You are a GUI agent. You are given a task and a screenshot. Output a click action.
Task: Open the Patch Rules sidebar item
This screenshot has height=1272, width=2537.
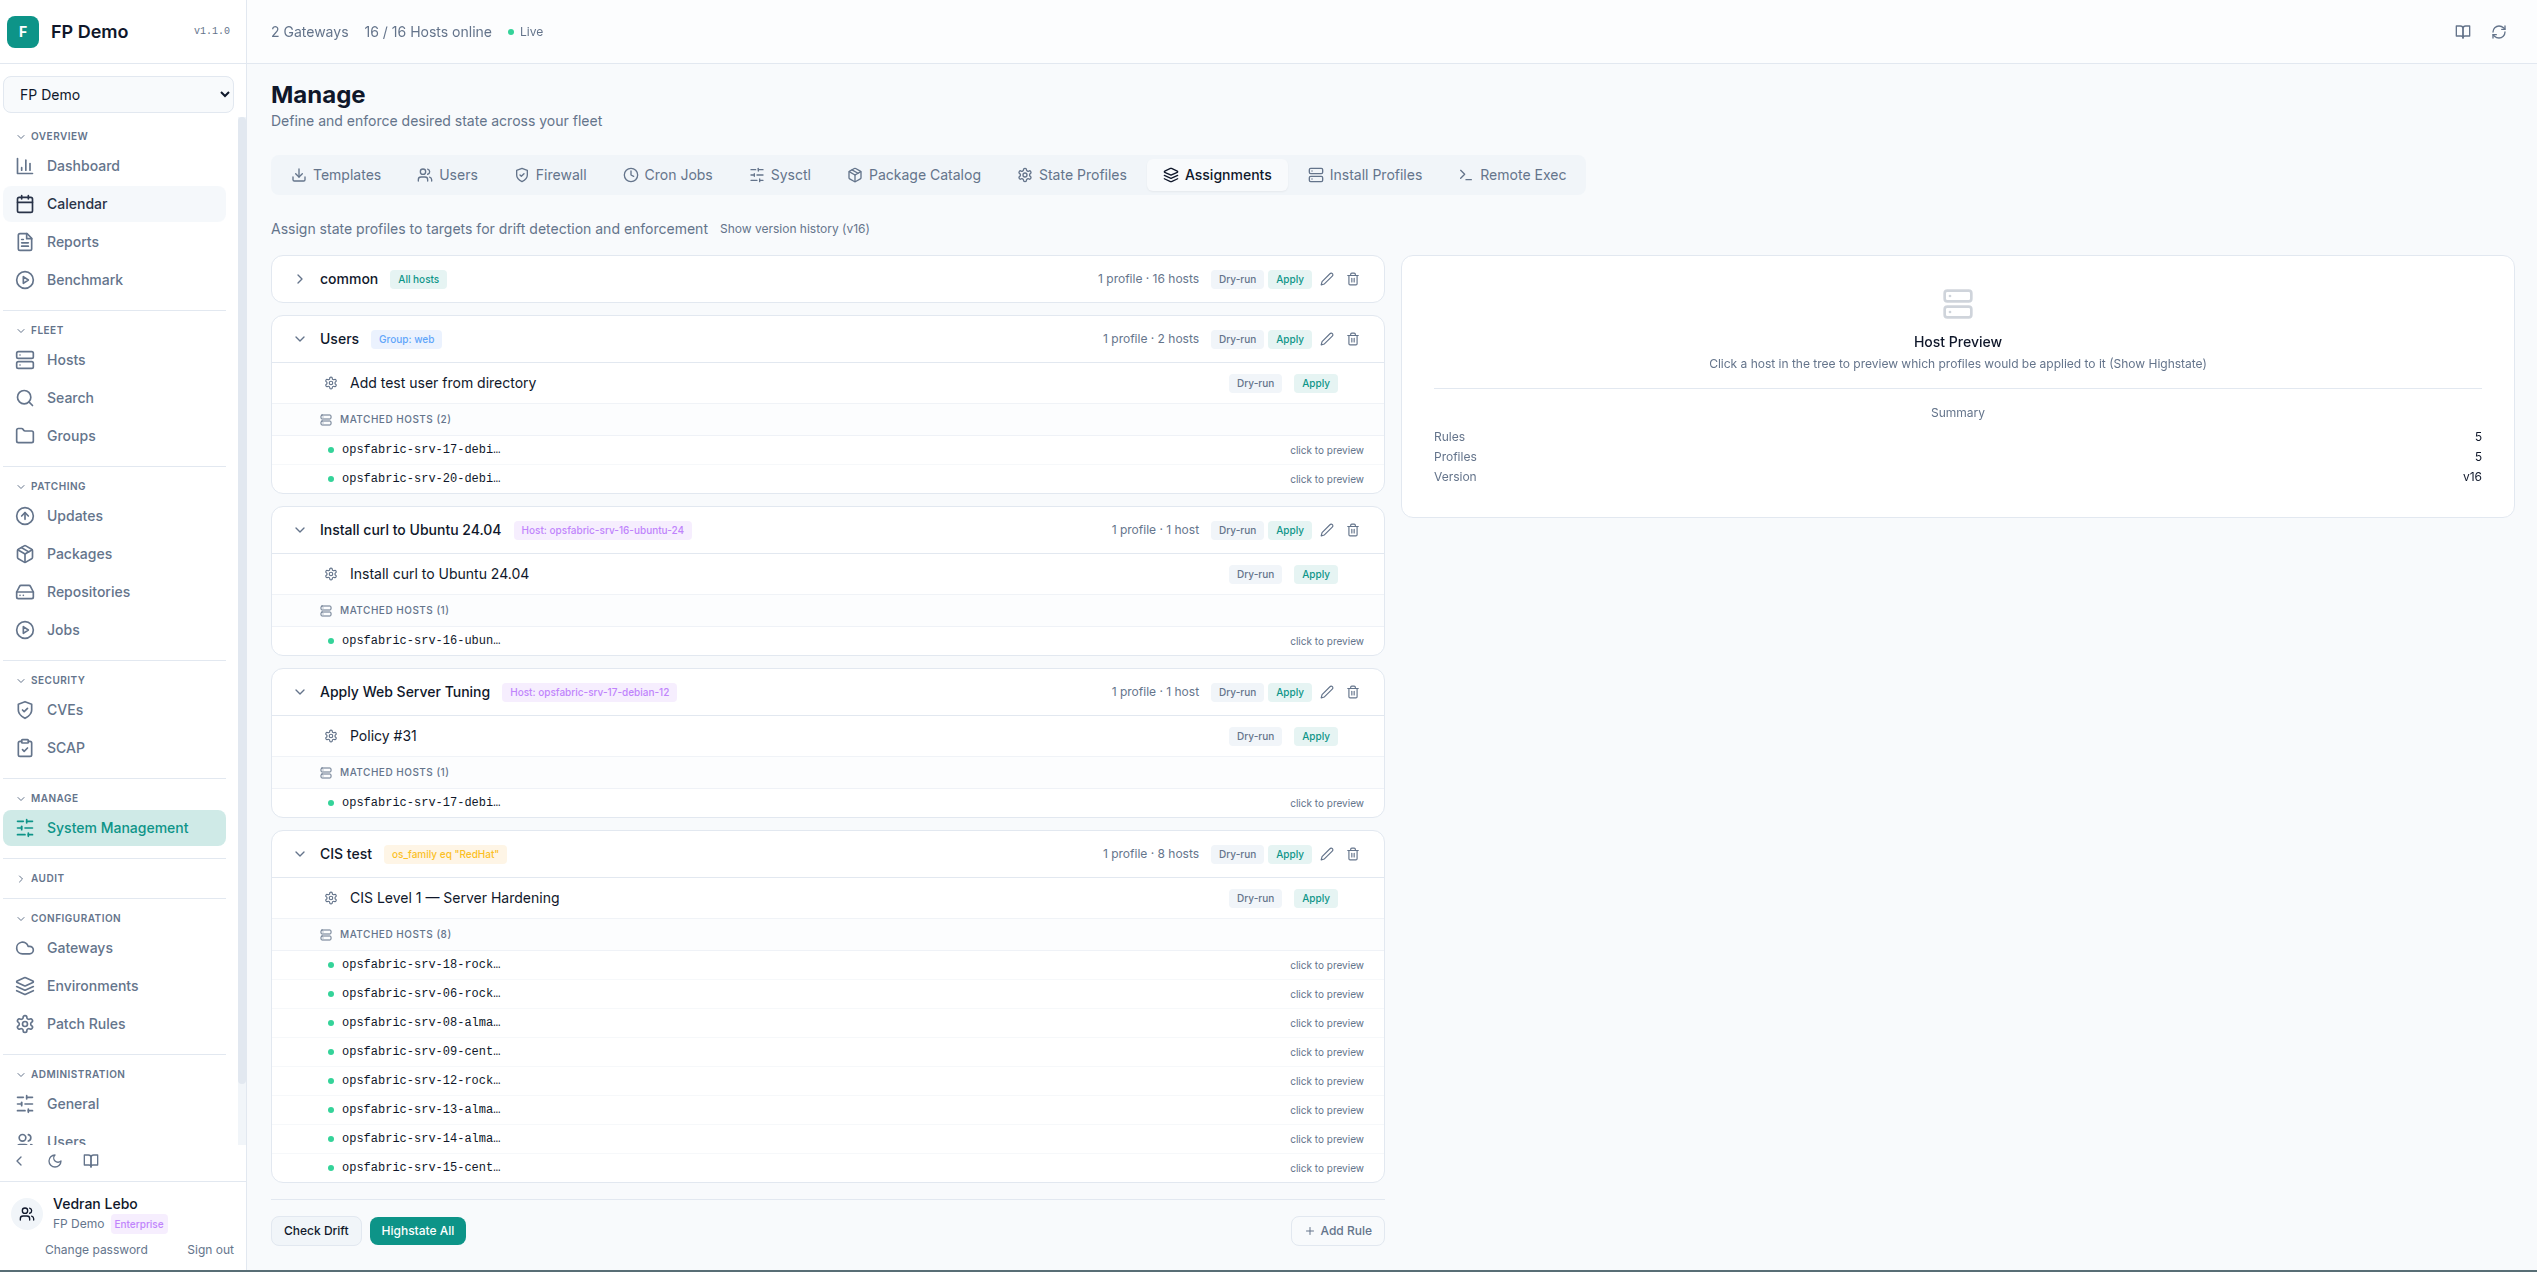click(x=85, y=1023)
